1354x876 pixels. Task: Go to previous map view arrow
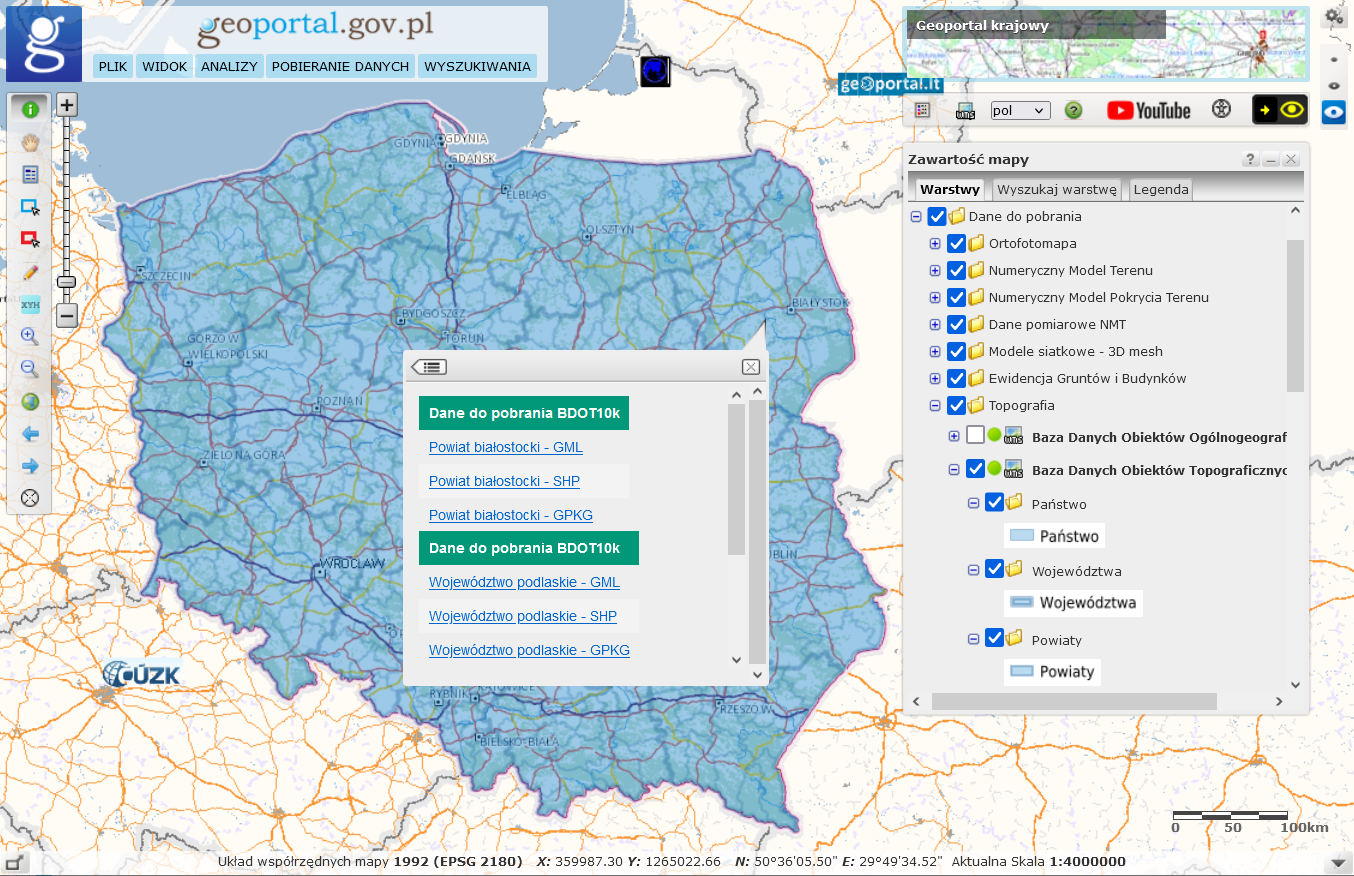click(30, 434)
